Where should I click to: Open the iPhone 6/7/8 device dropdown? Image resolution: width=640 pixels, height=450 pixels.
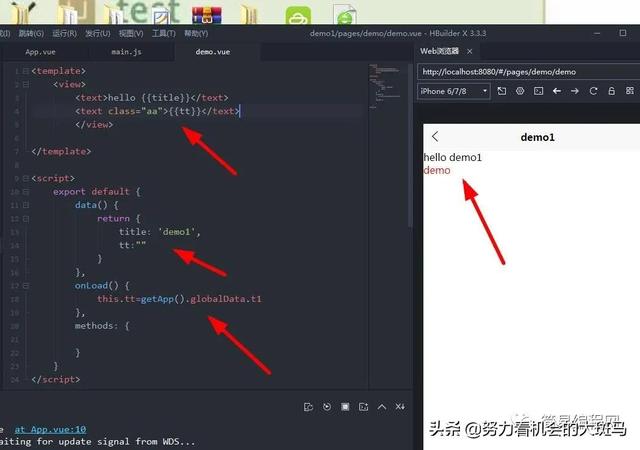453,91
